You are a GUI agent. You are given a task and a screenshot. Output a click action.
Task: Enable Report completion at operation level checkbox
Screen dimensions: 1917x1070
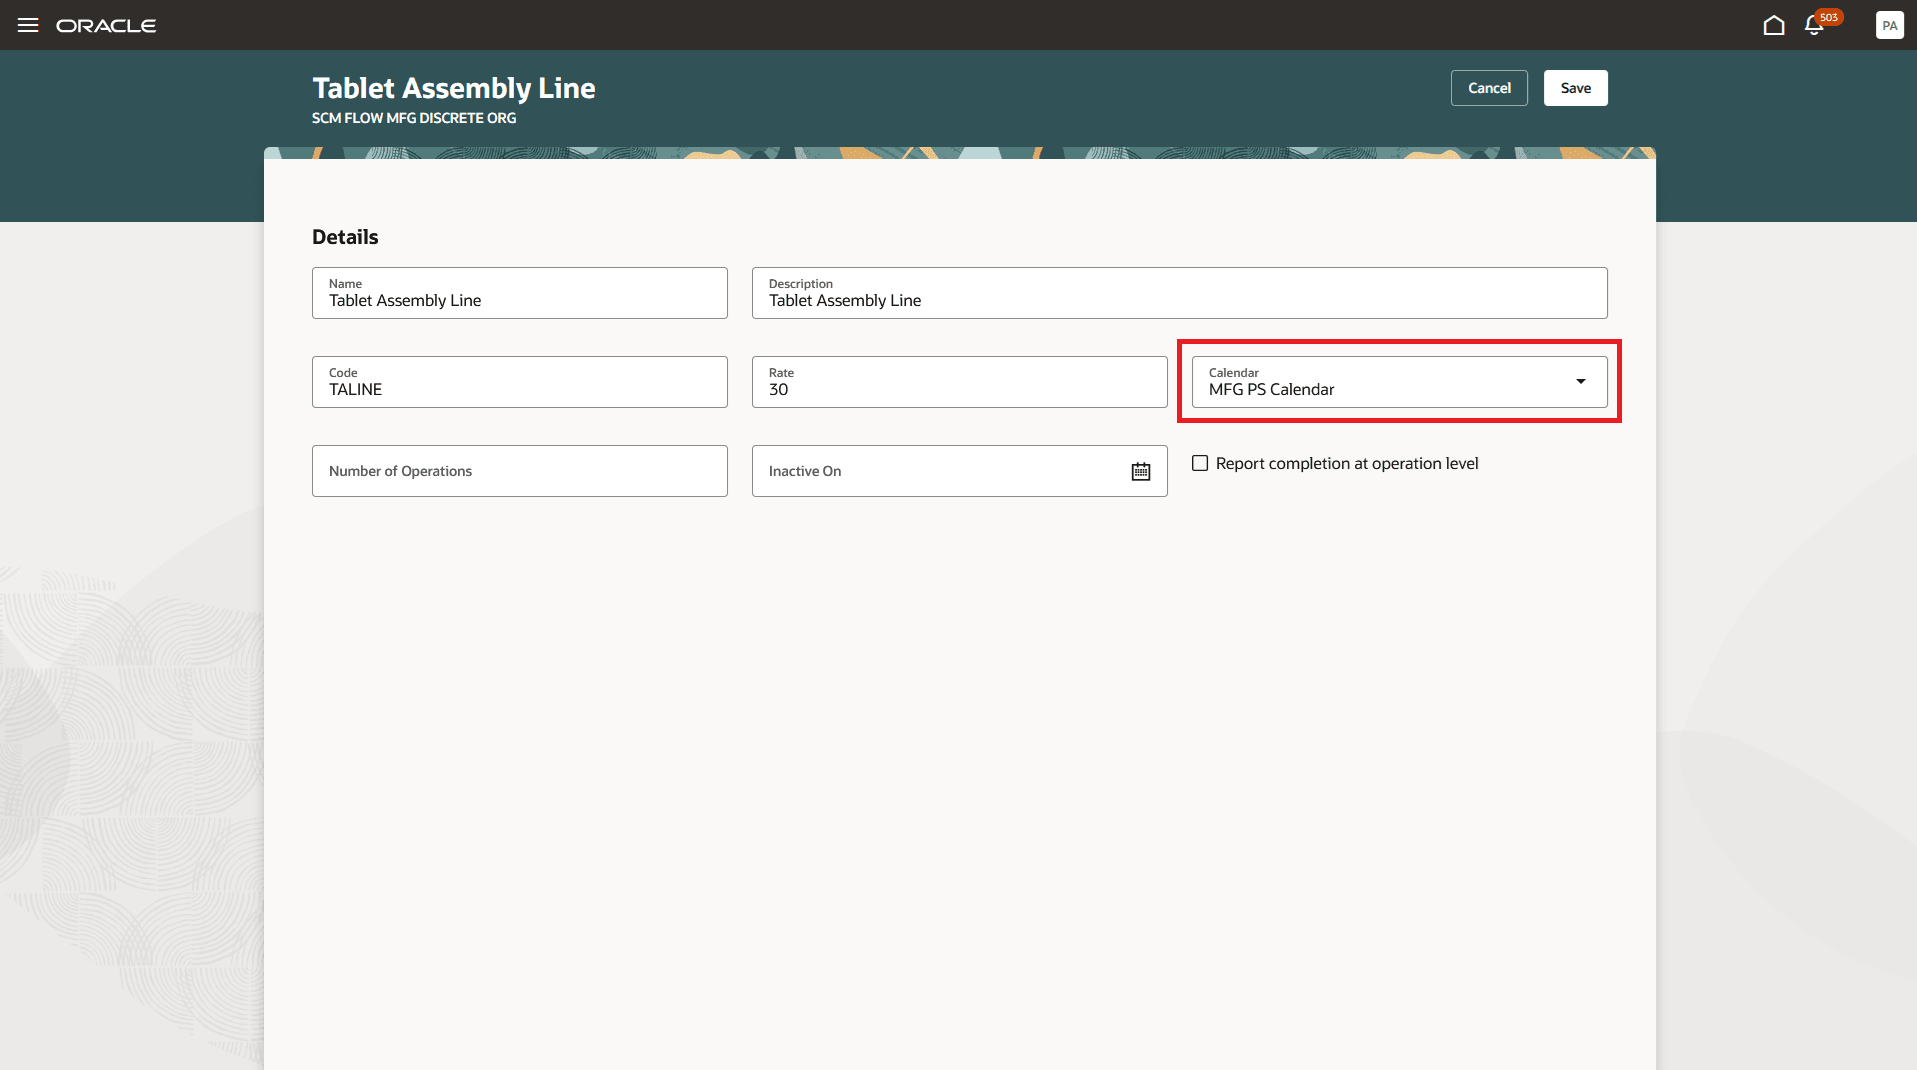[1200, 463]
